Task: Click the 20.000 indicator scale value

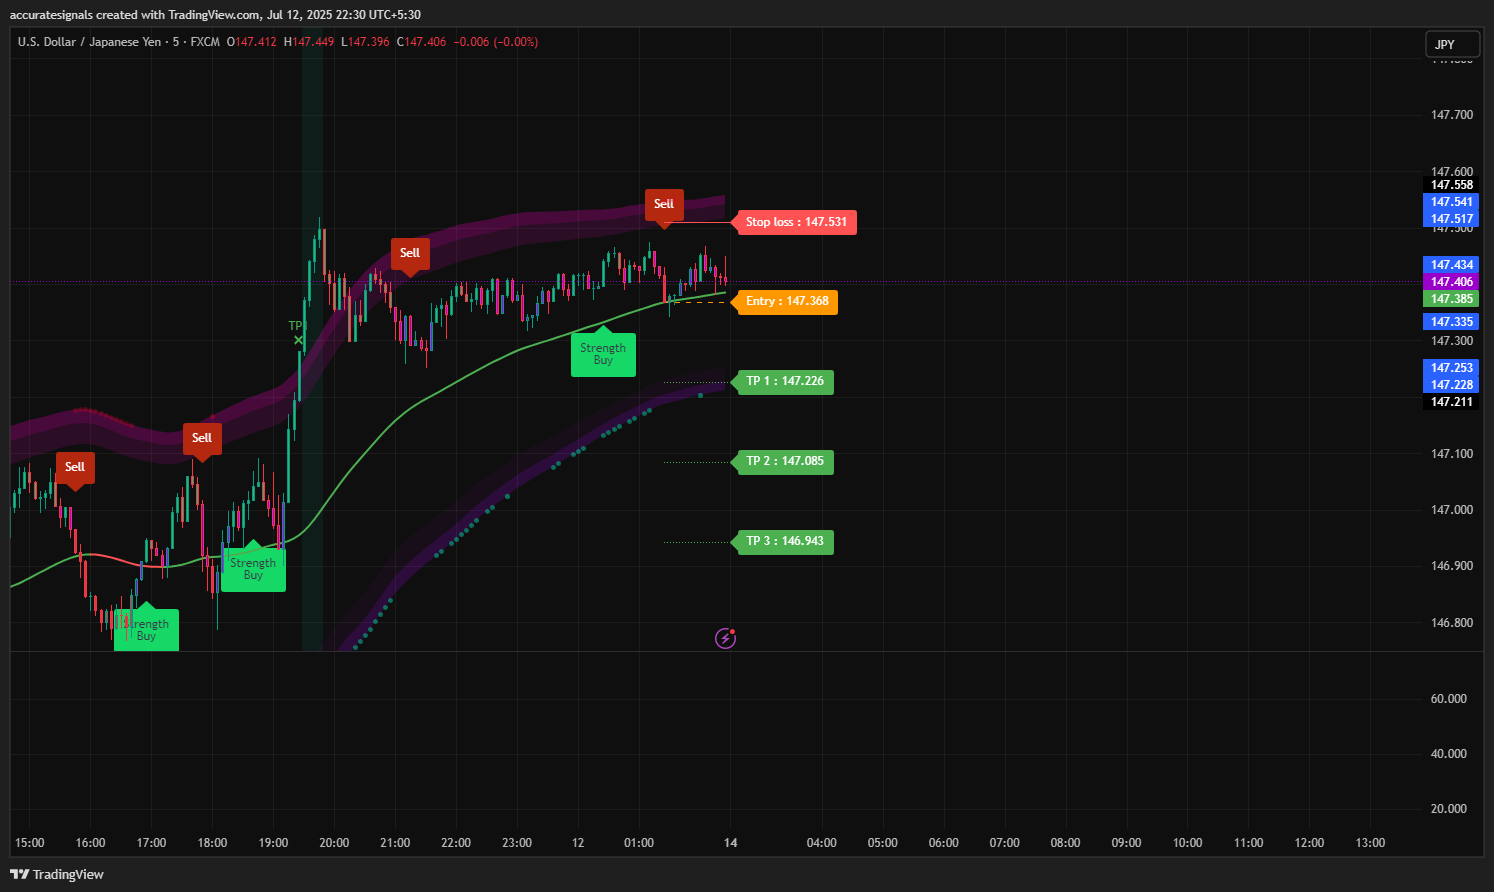Action: 1448,809
